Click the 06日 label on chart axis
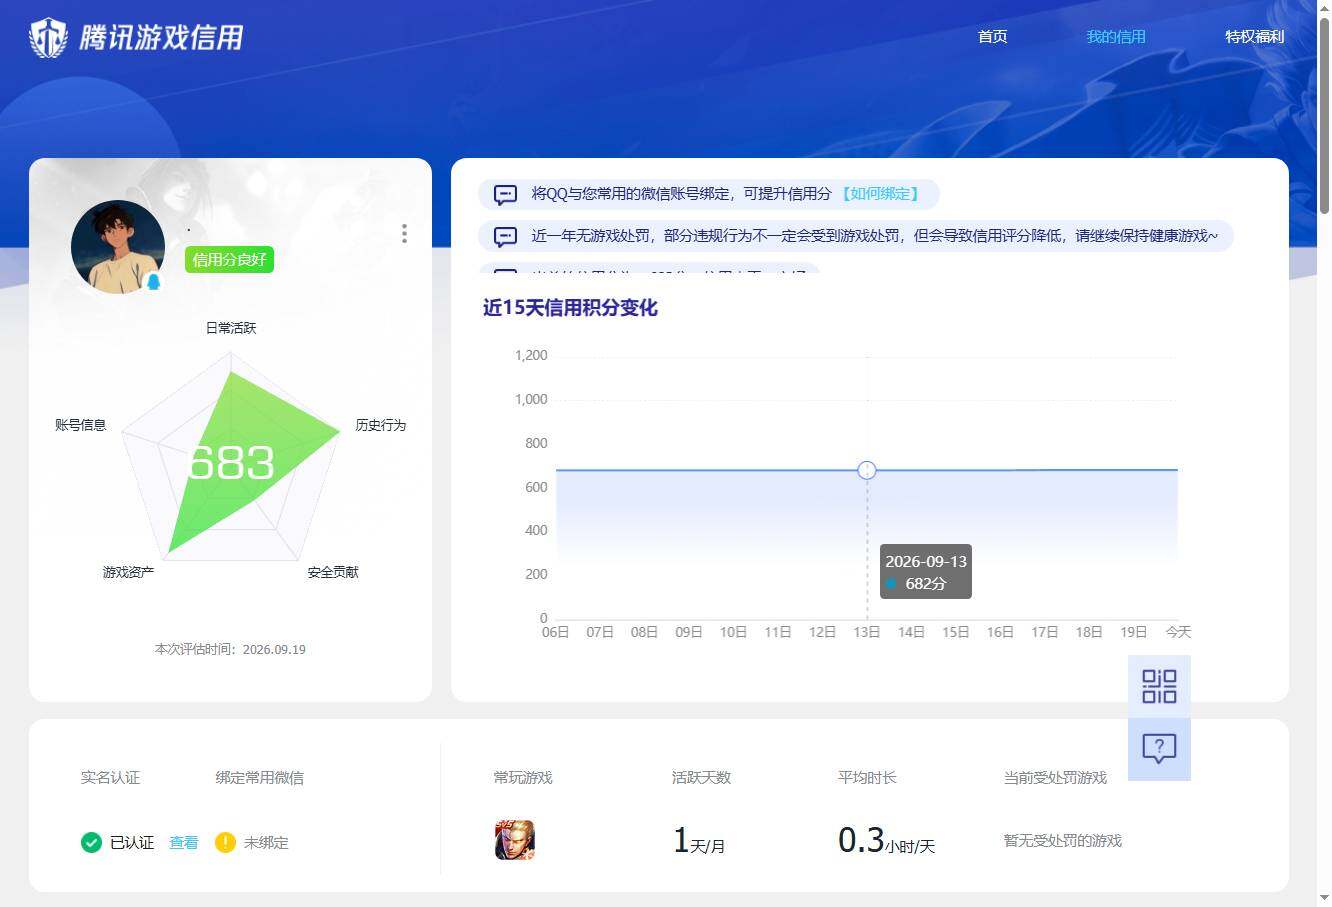1332x907 pixels. point(555,632)
